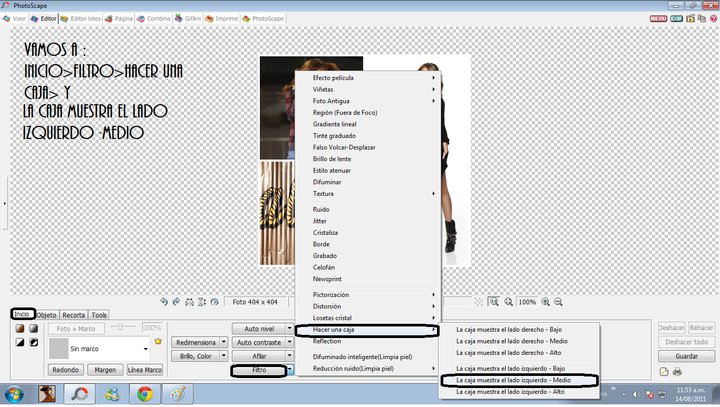This screenshot has width=720, height=407.
Task: Click the arbitrary rotation icon
Action: point(214,302)
